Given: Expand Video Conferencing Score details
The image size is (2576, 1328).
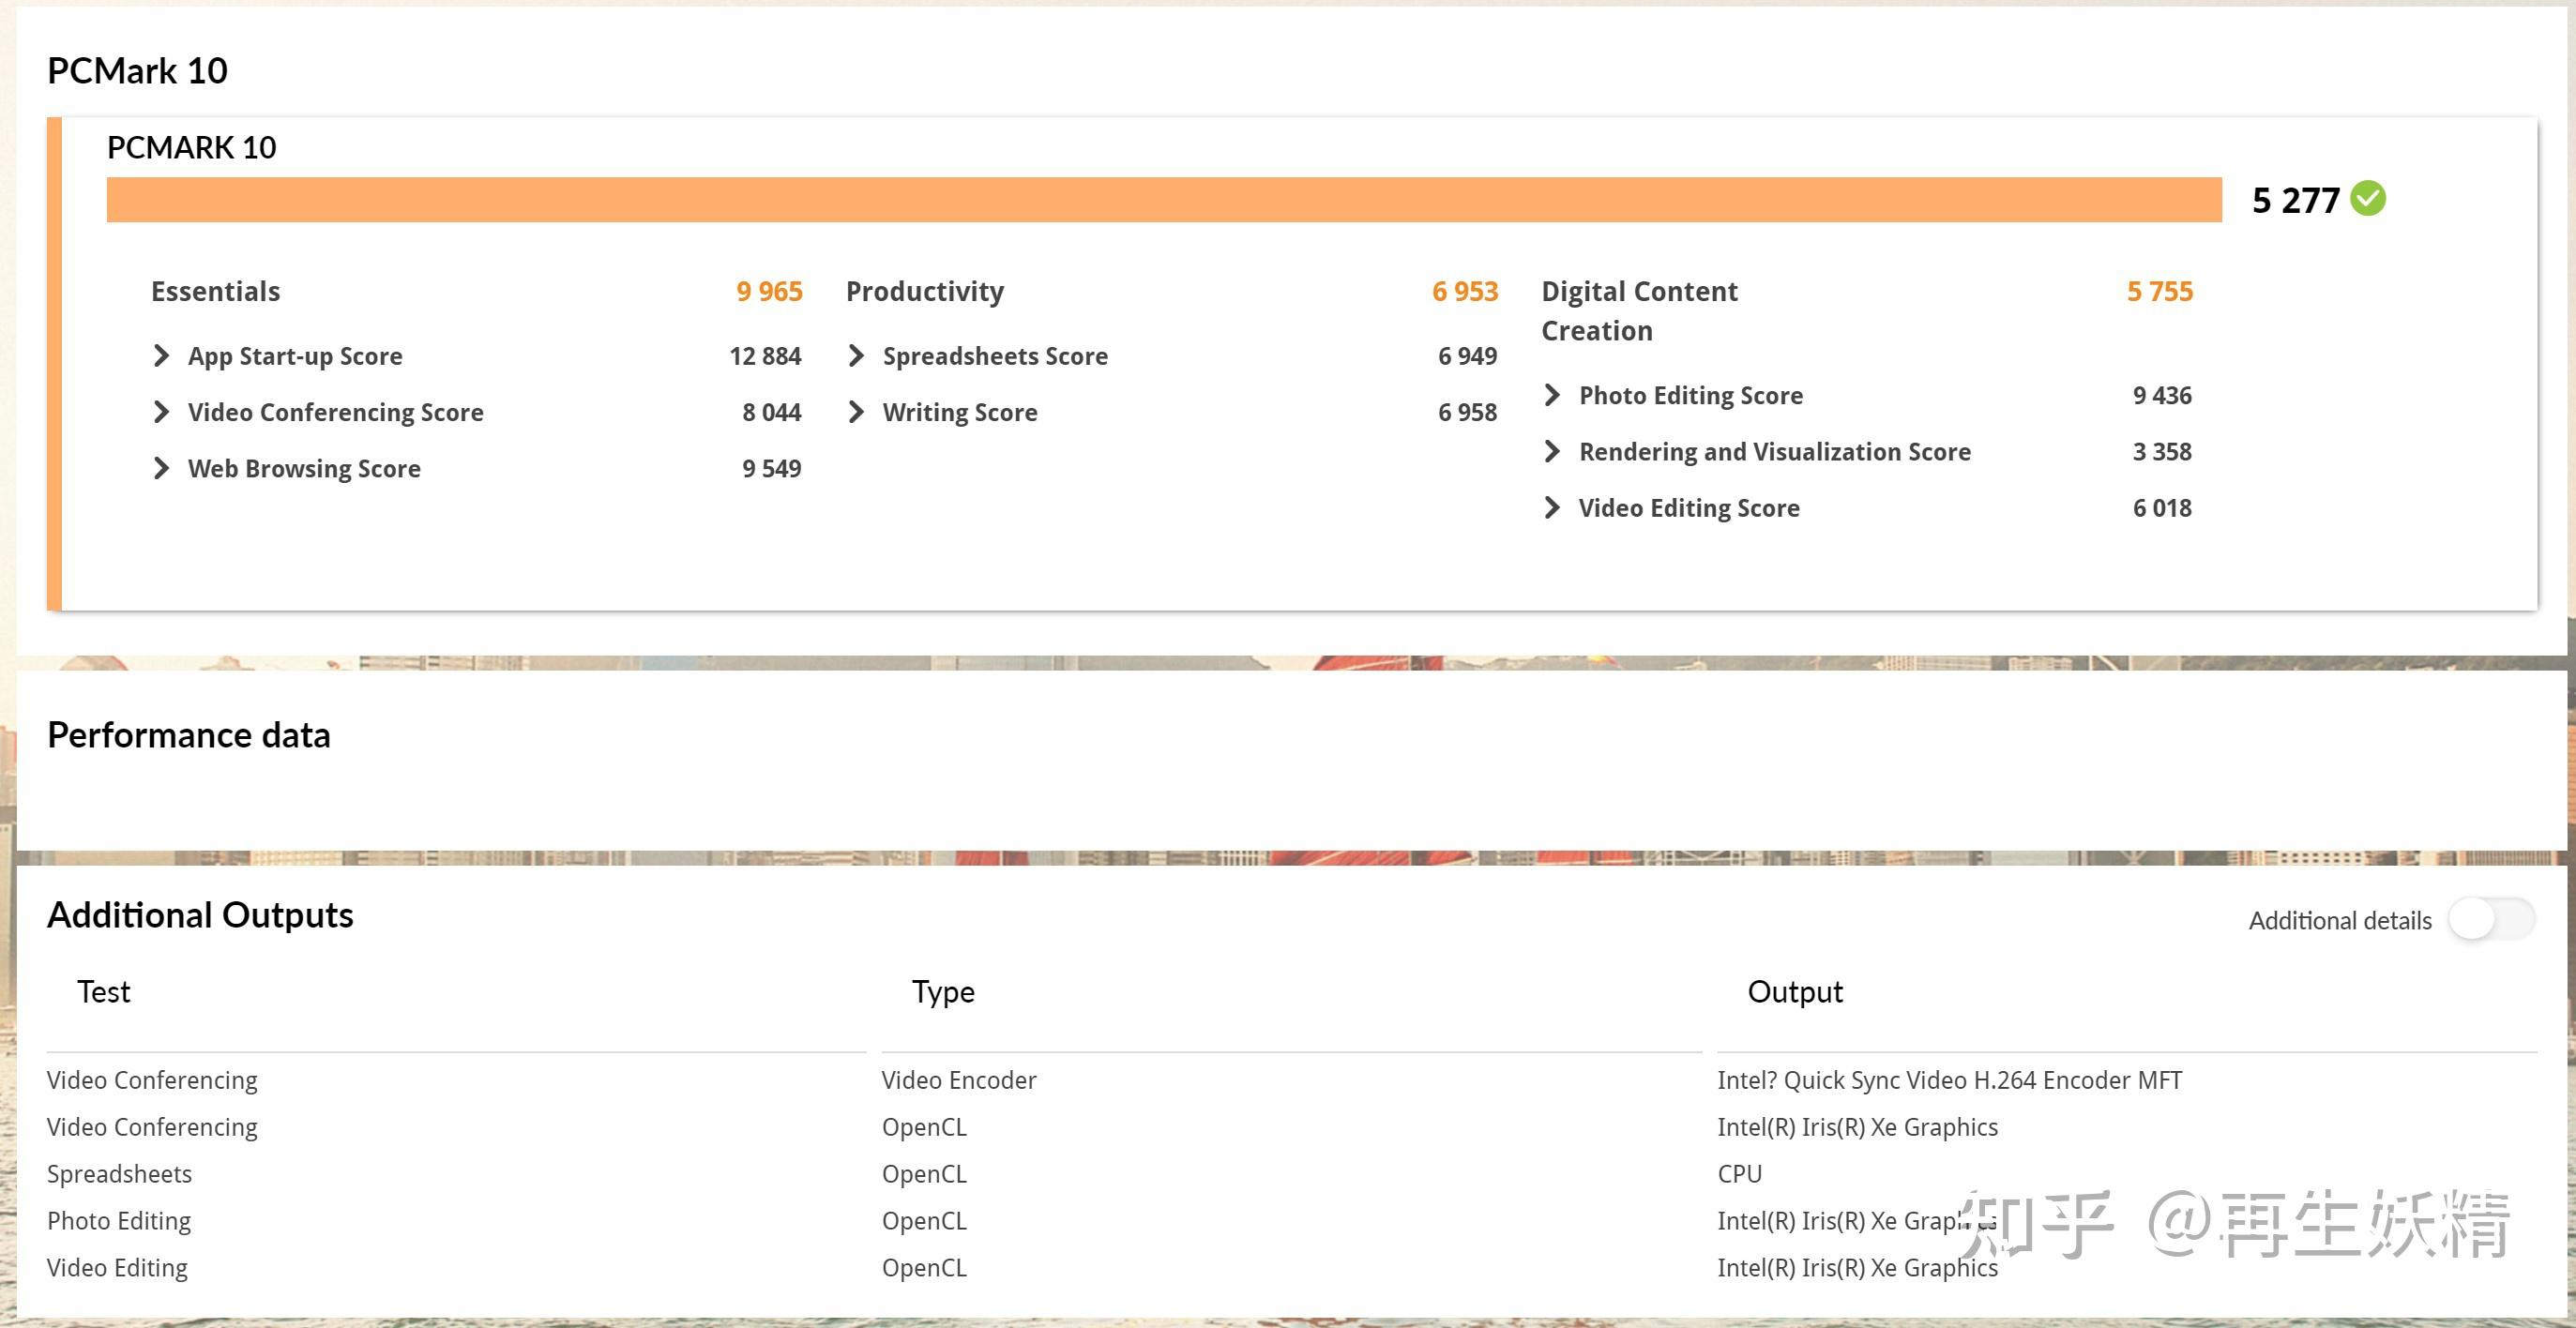Looking at the screenshot, I should [x=161, y=412].
